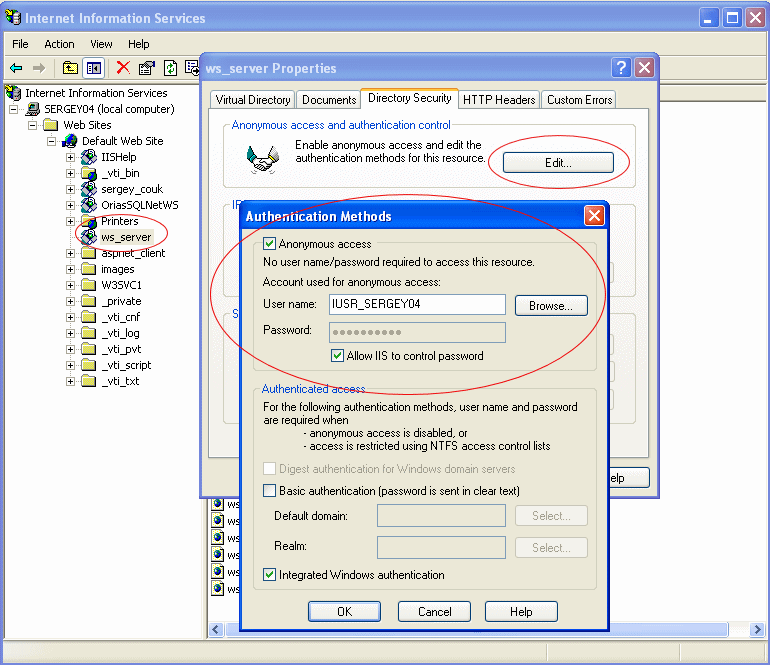Collapse the SERGEY04 local computer node
Image resolution: width=770 pixels, height=665 pixels.
14,109
